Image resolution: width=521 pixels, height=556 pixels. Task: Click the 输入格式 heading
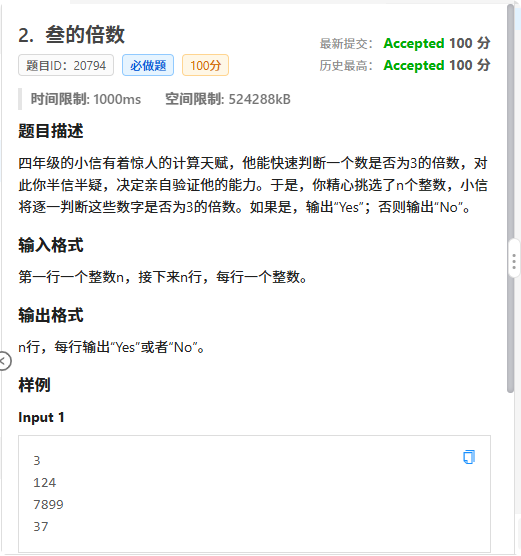tap(51, 245)
